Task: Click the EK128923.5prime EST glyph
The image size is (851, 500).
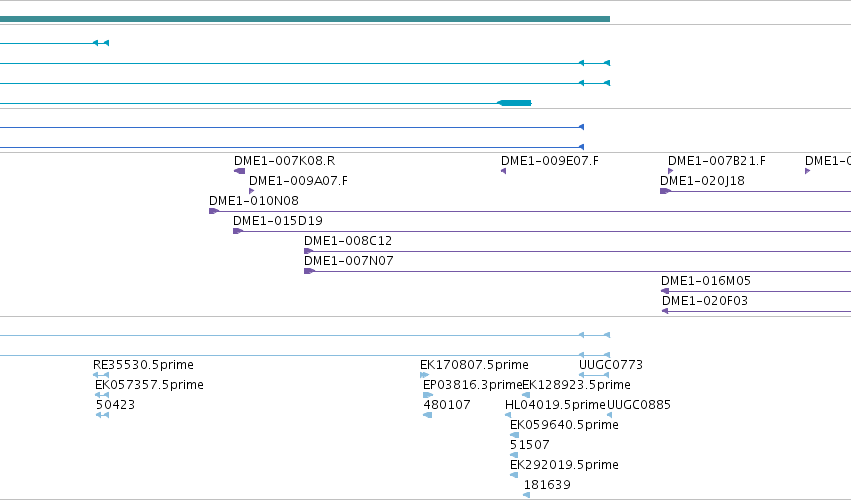Action: tap(526, 395)
